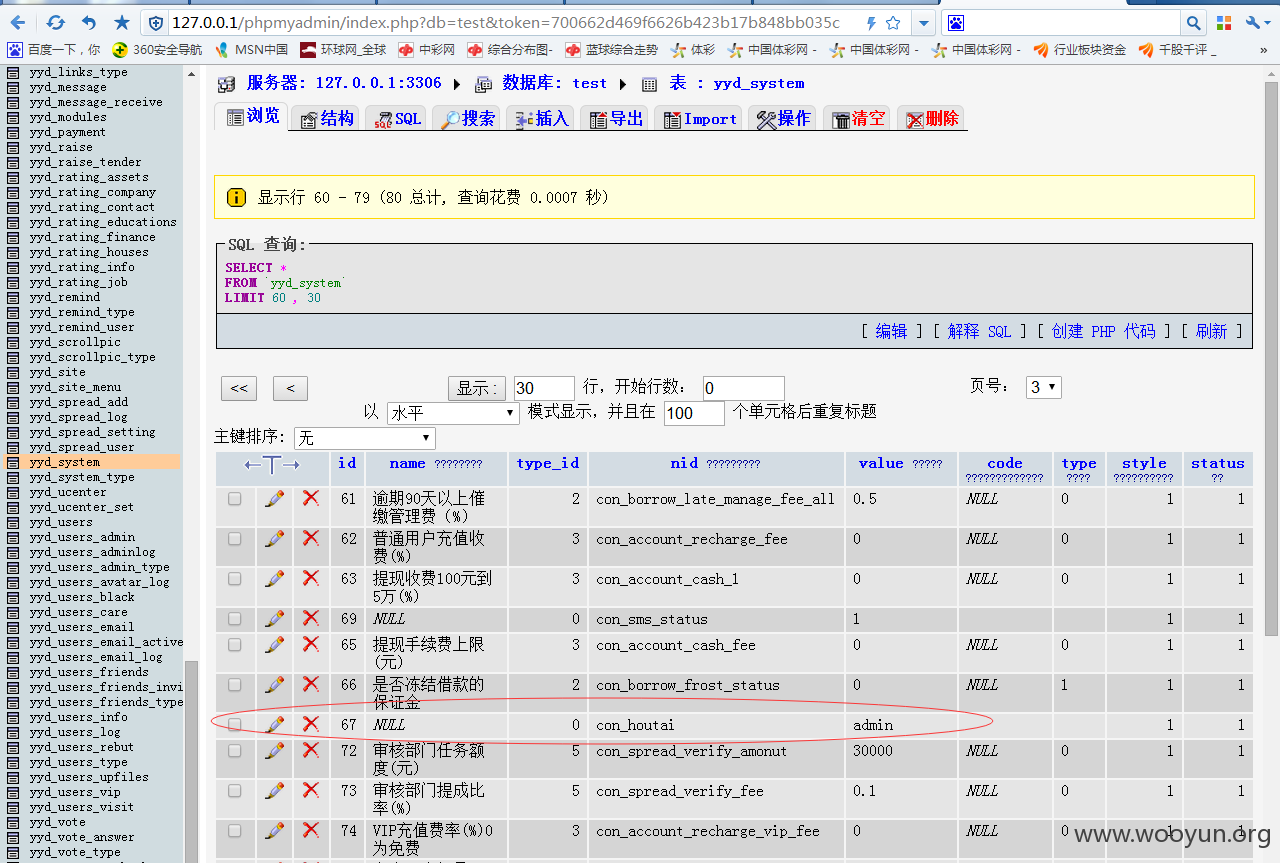Click the 编辑 query link
This screenshot has height=863, width=1280.
(891, 331)
